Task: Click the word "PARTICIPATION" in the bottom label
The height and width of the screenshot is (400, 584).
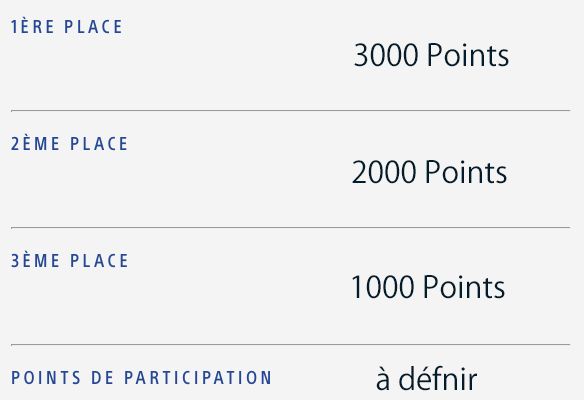Action: [x=198, y=377]
